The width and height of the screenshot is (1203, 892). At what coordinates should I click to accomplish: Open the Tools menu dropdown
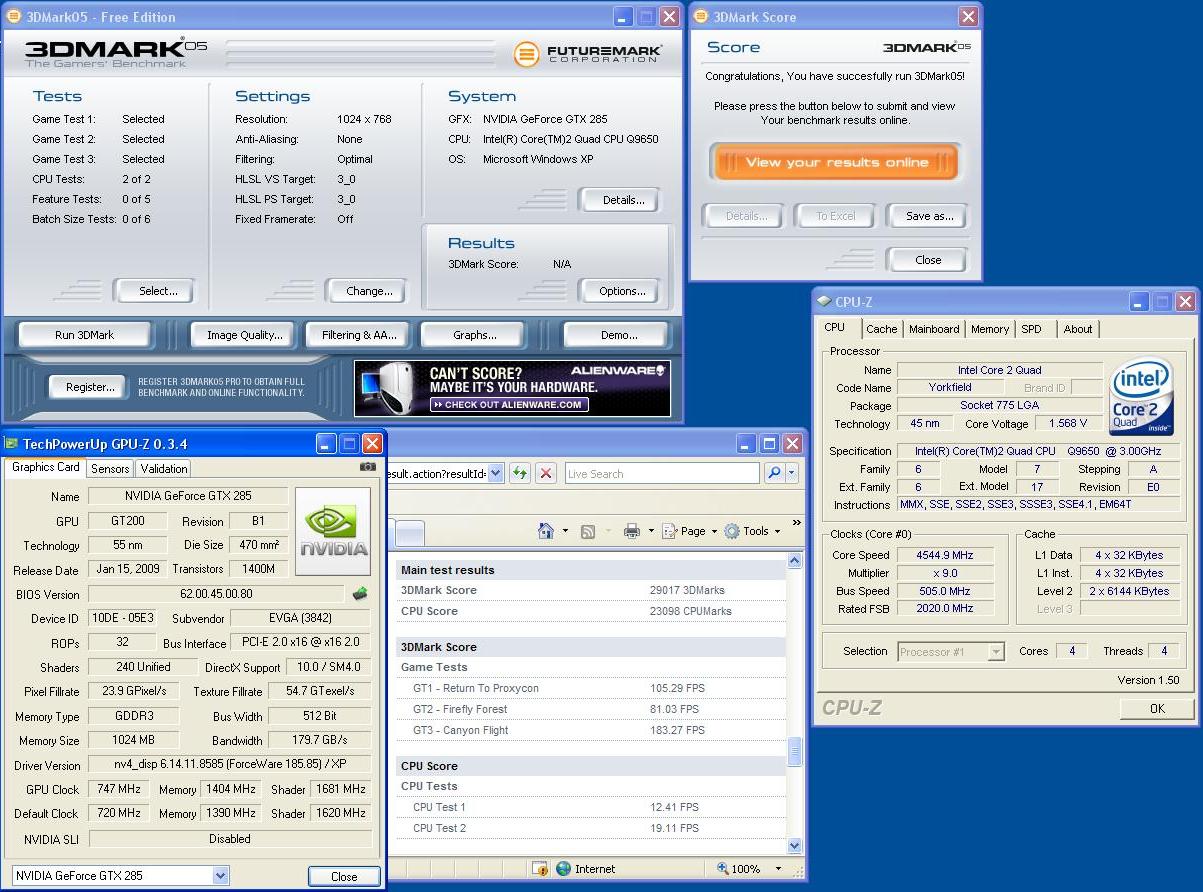[777, 532]
